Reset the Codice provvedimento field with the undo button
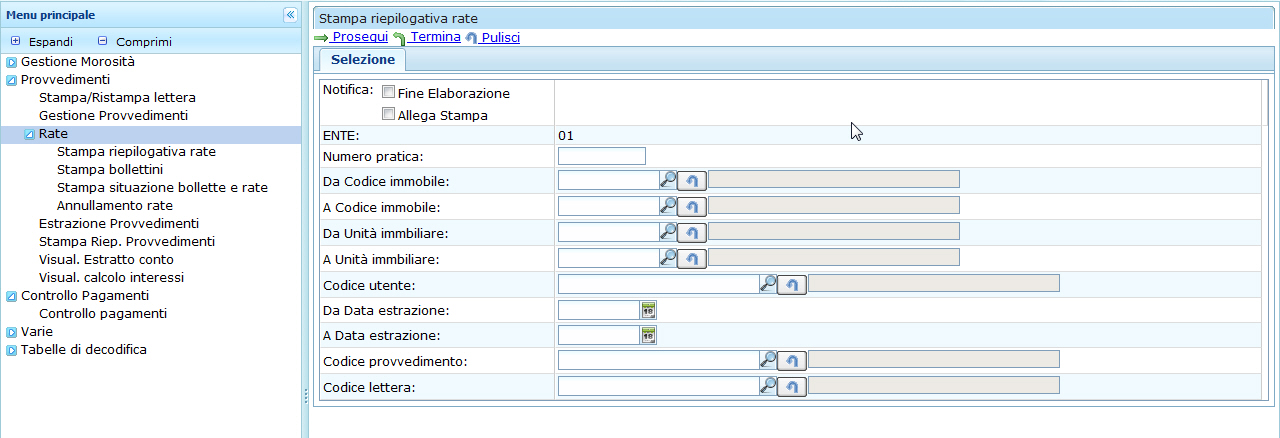The image size is (1280, 438). (x=792, y=360)
